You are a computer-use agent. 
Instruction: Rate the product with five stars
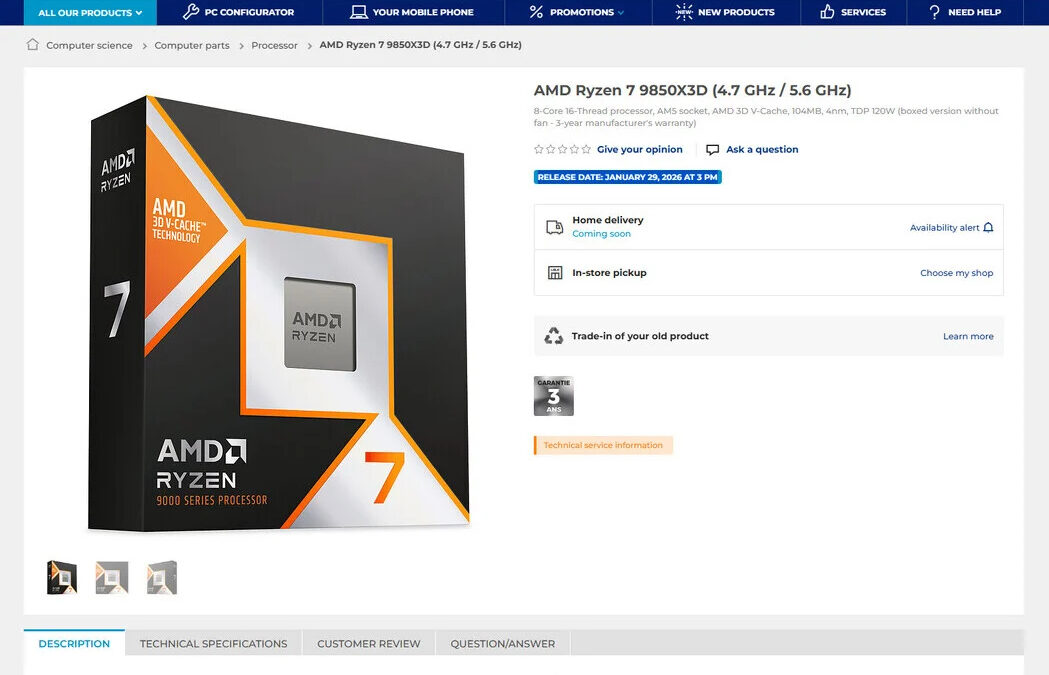(x=586, y=148)
